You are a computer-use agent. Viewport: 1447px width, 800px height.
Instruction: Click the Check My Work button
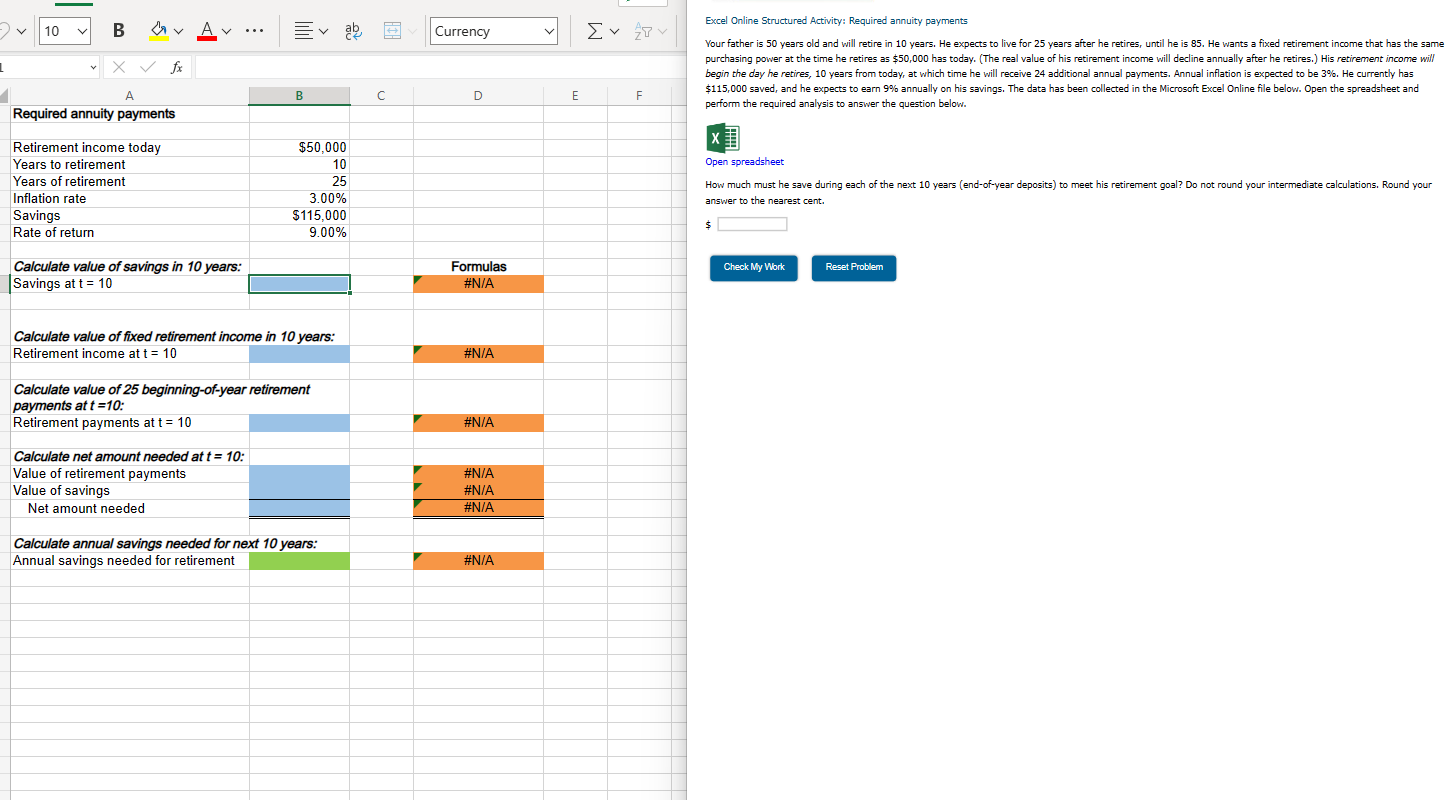(753, 268)
